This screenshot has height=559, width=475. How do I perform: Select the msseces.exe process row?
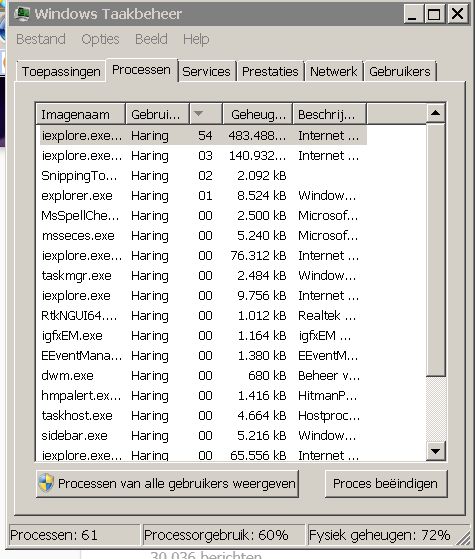[203, 236]
